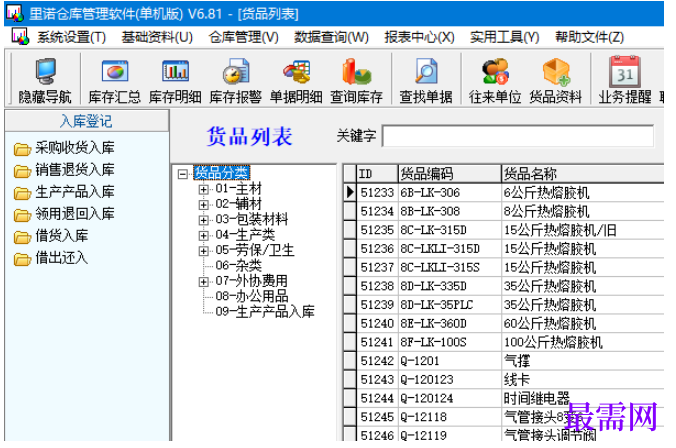Click the 货品编码 column header

click(449, 174)
